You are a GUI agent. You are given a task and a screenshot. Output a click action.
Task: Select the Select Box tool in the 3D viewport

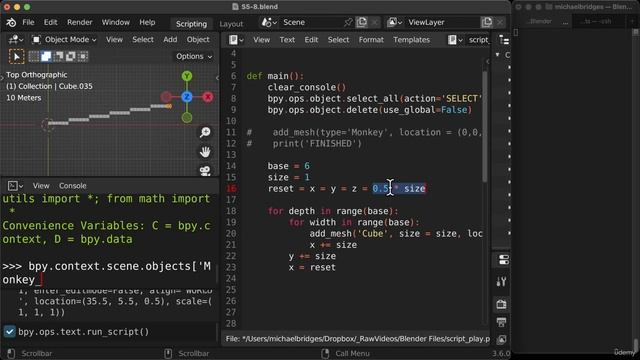(x=16, y=56)
